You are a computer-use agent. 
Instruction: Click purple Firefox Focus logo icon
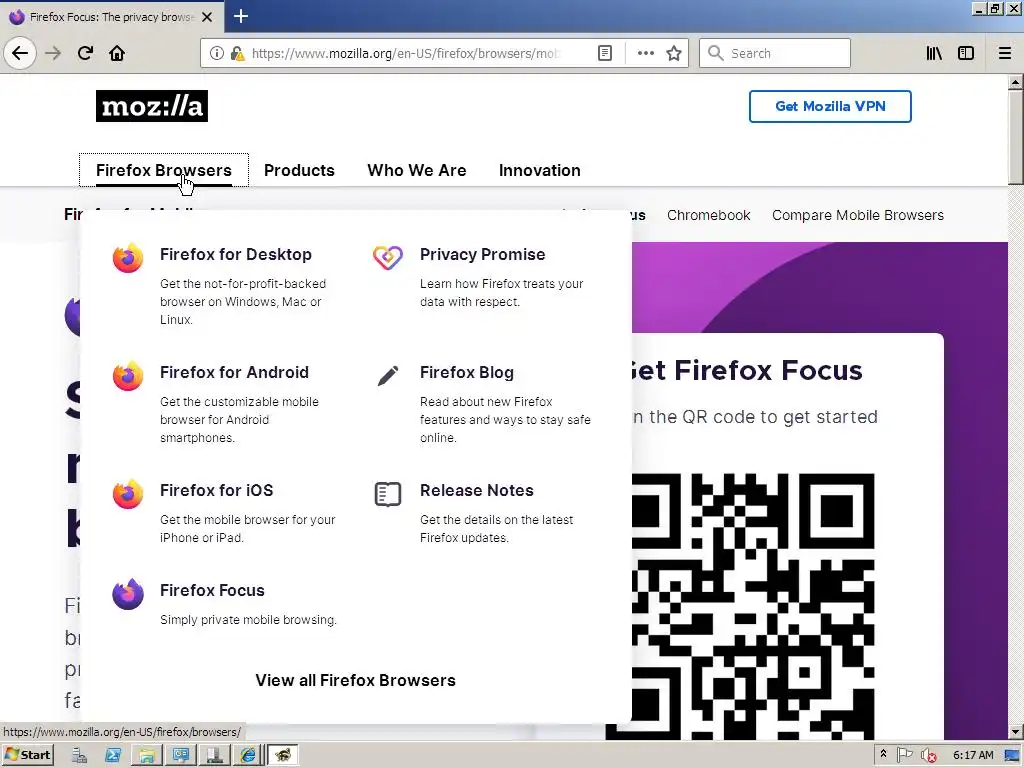point(128,594)
